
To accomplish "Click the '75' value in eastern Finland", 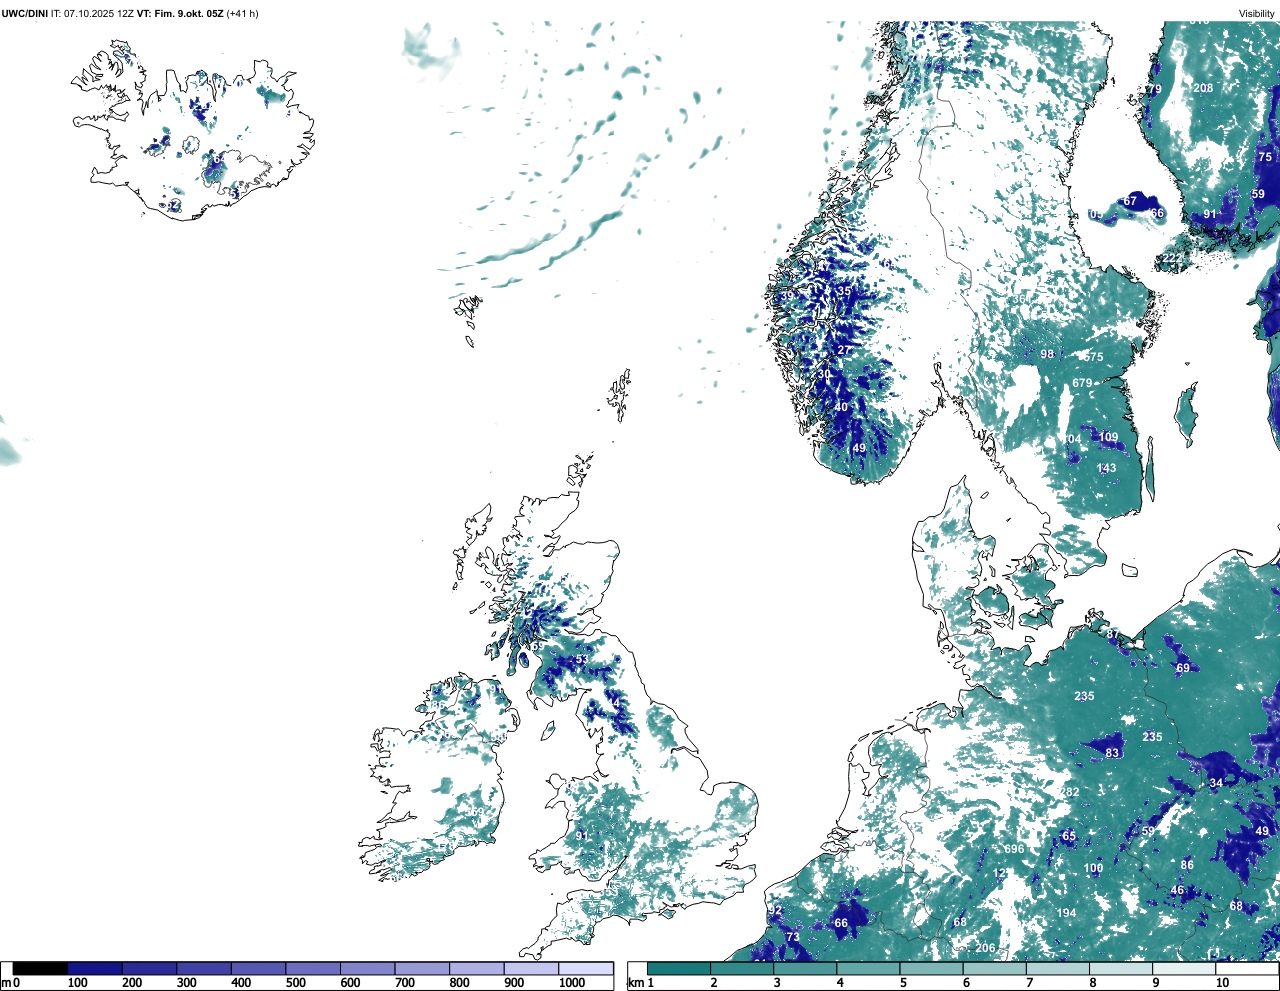I will [x=1265, y=157].
